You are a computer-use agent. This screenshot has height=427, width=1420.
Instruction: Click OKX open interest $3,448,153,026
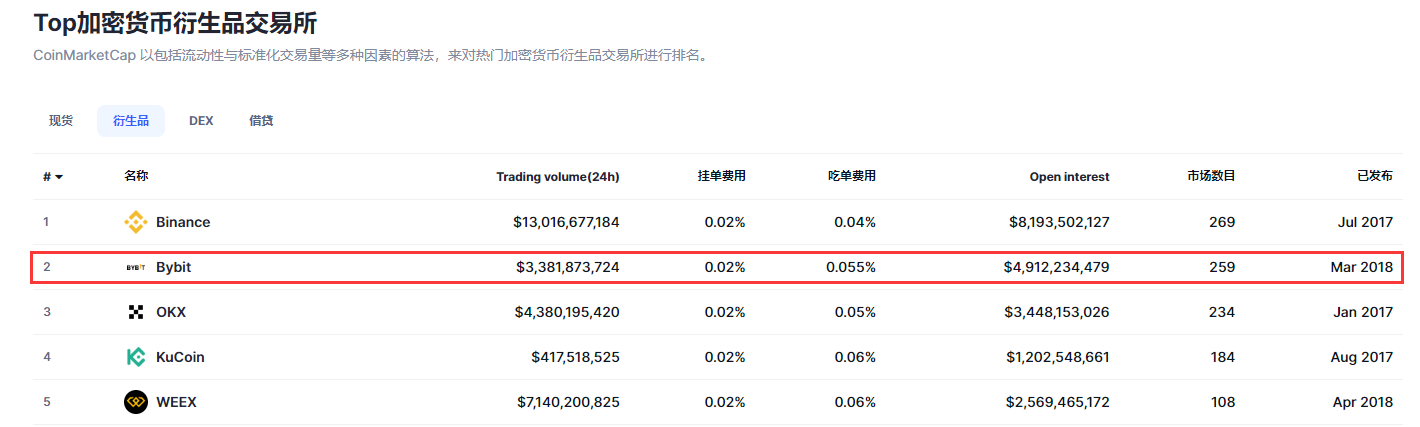(x=1057, y=312)
